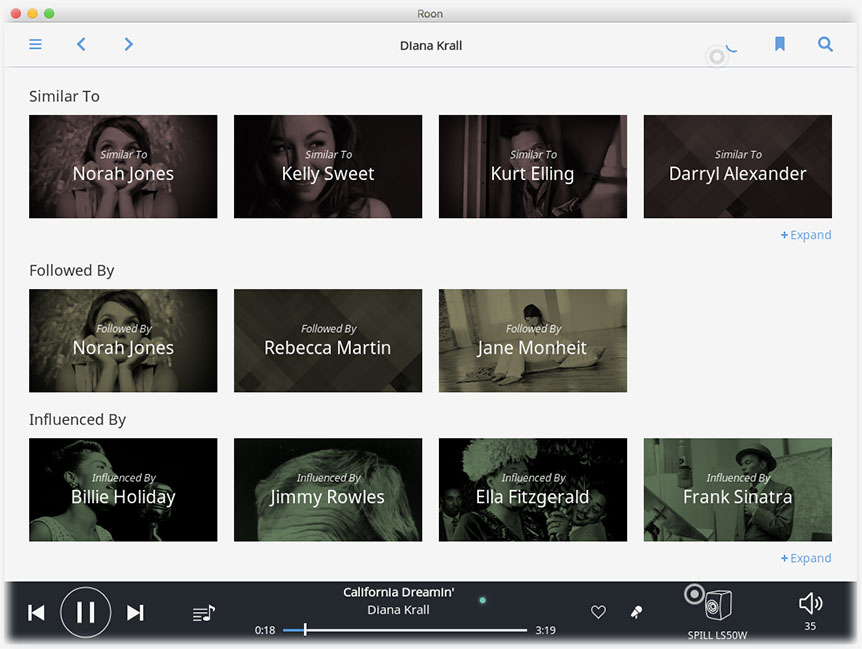Open the play queue icon
Viewport: 862px width, 649px height.
click(203, 613)
